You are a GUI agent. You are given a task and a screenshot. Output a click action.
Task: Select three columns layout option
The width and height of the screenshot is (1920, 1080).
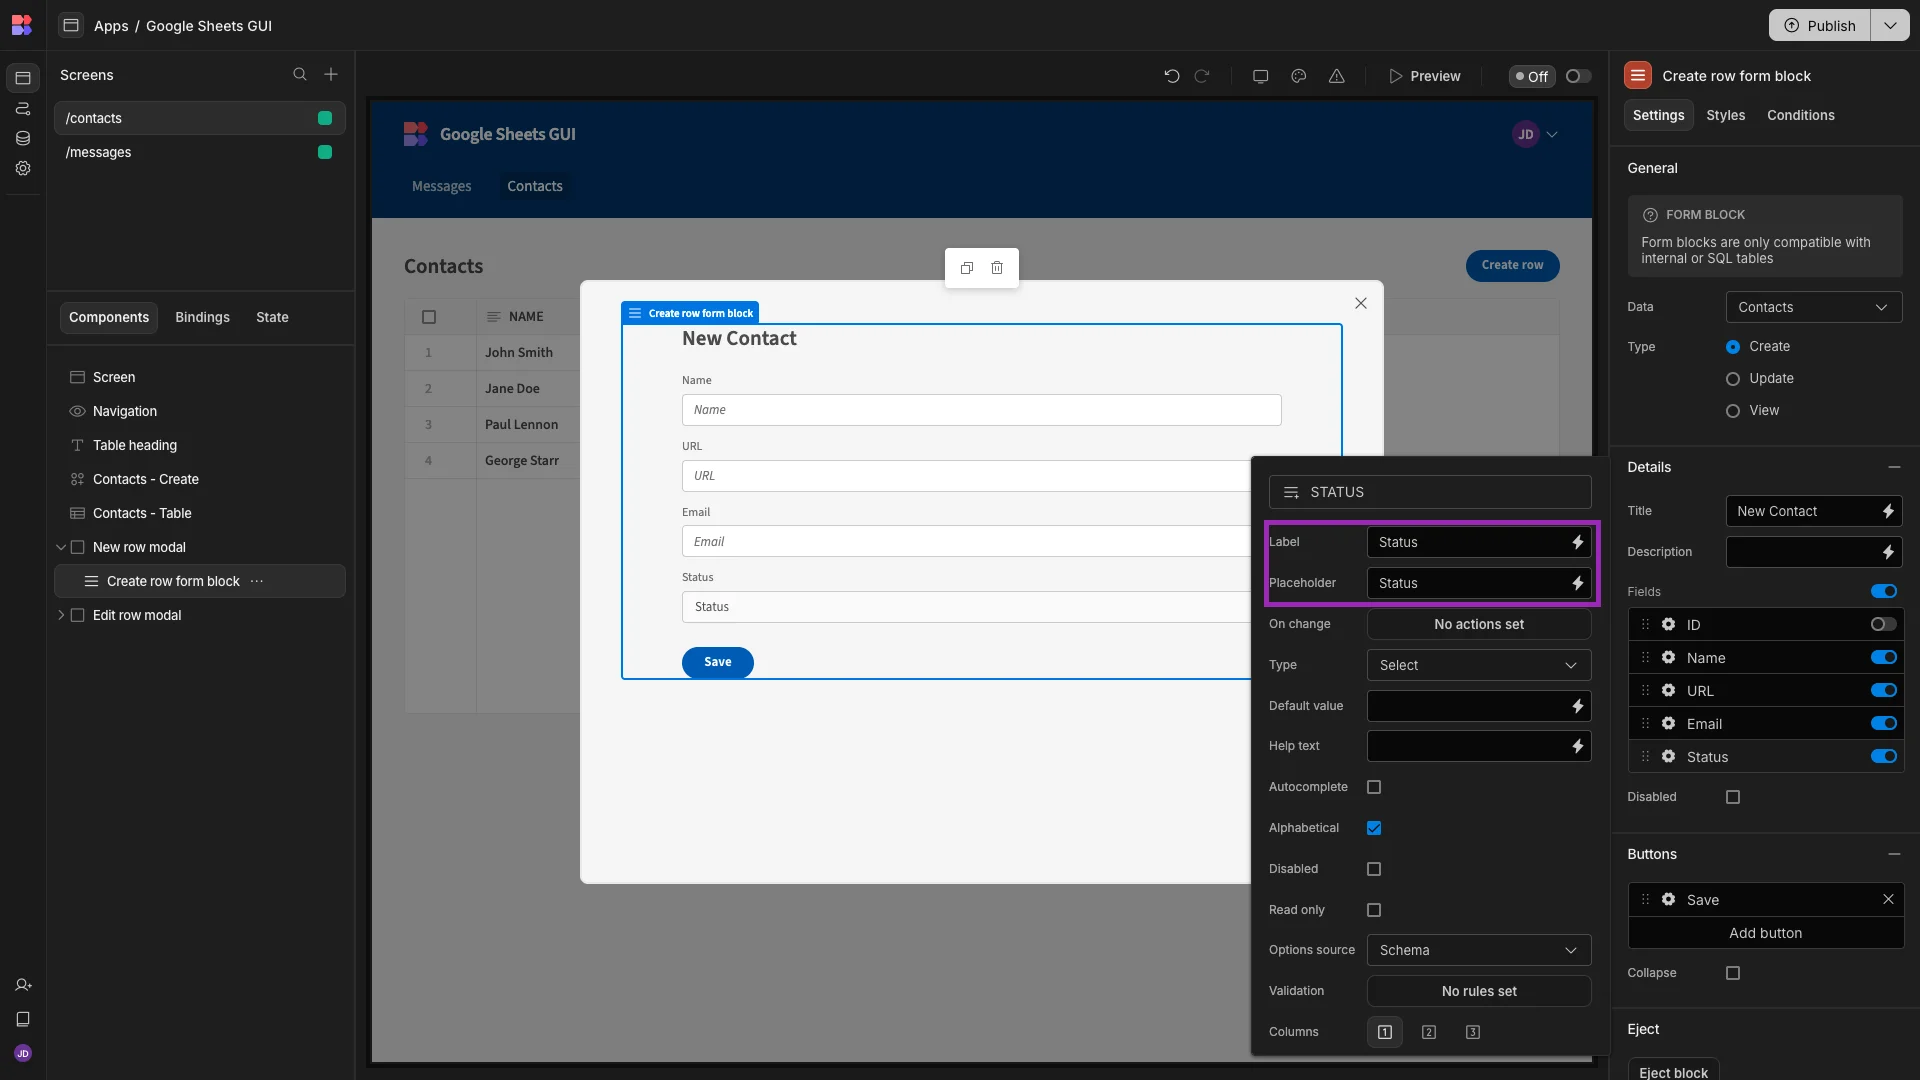click(x=1473, y=1032)
